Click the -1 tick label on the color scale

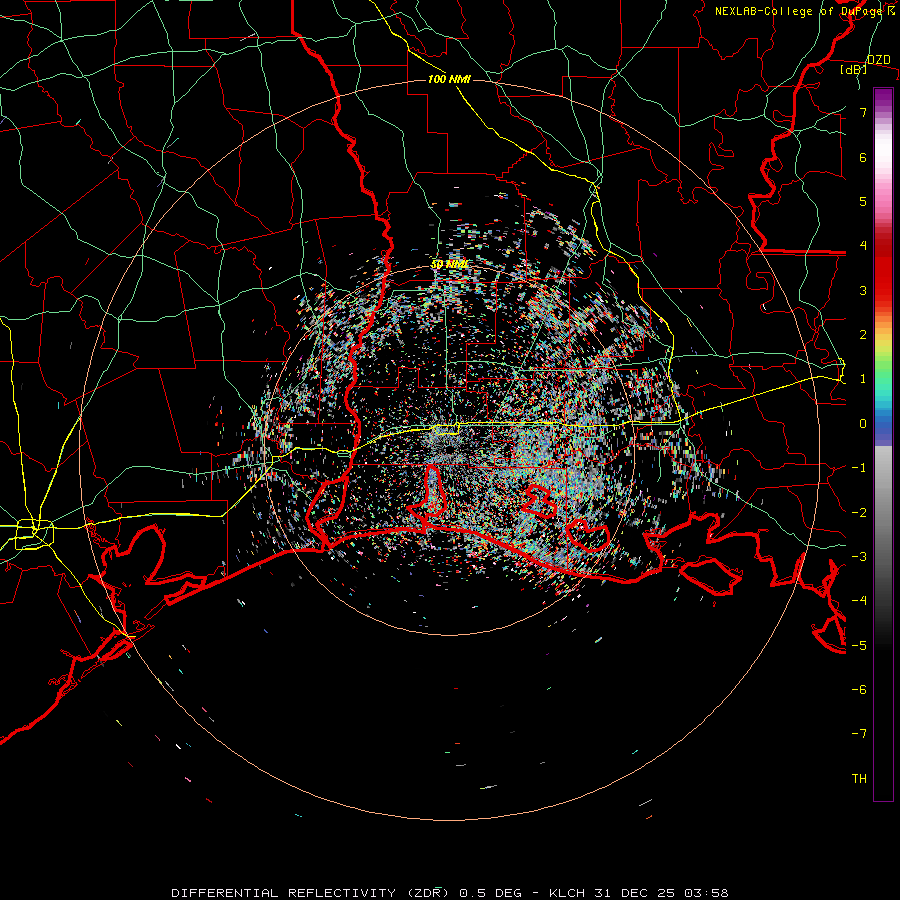point(859,468)
